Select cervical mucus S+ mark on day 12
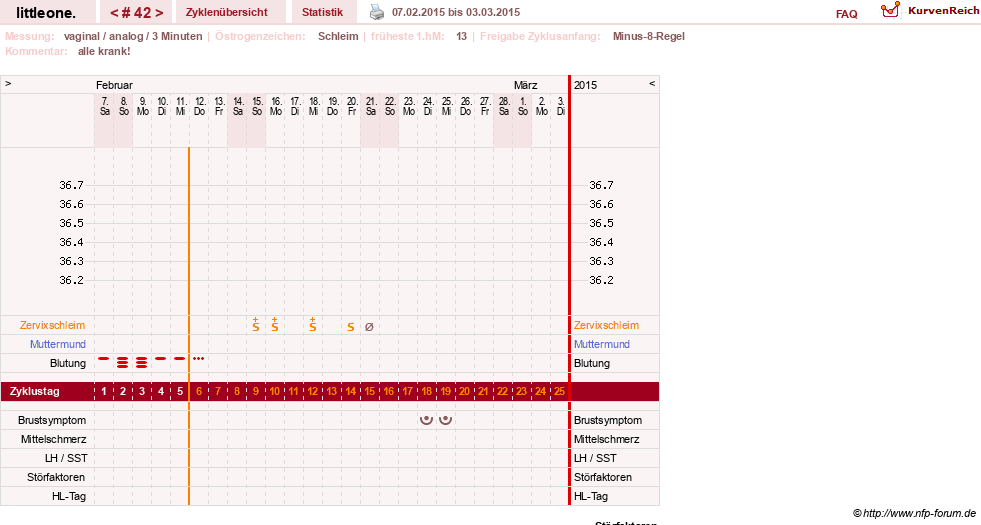This screenshot has width=981, height=525. pyautogui.click(x=313, y=325)
